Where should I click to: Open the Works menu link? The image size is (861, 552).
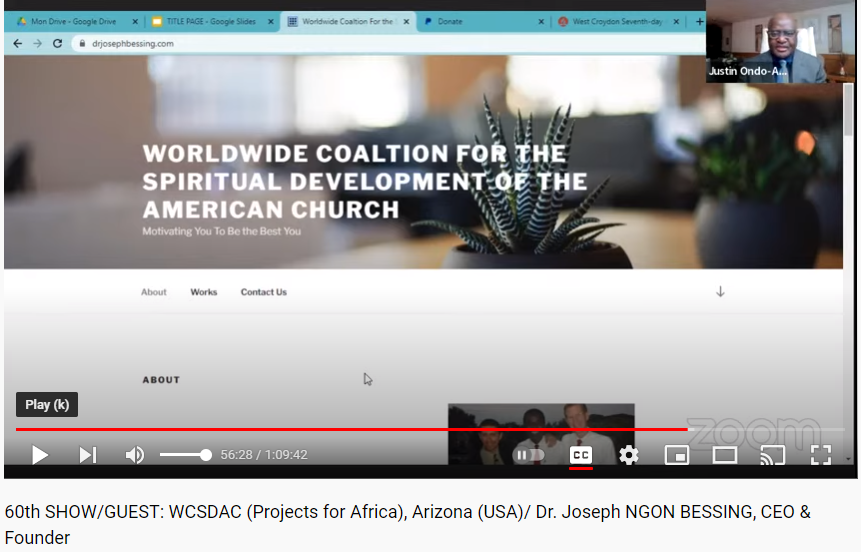204,292
